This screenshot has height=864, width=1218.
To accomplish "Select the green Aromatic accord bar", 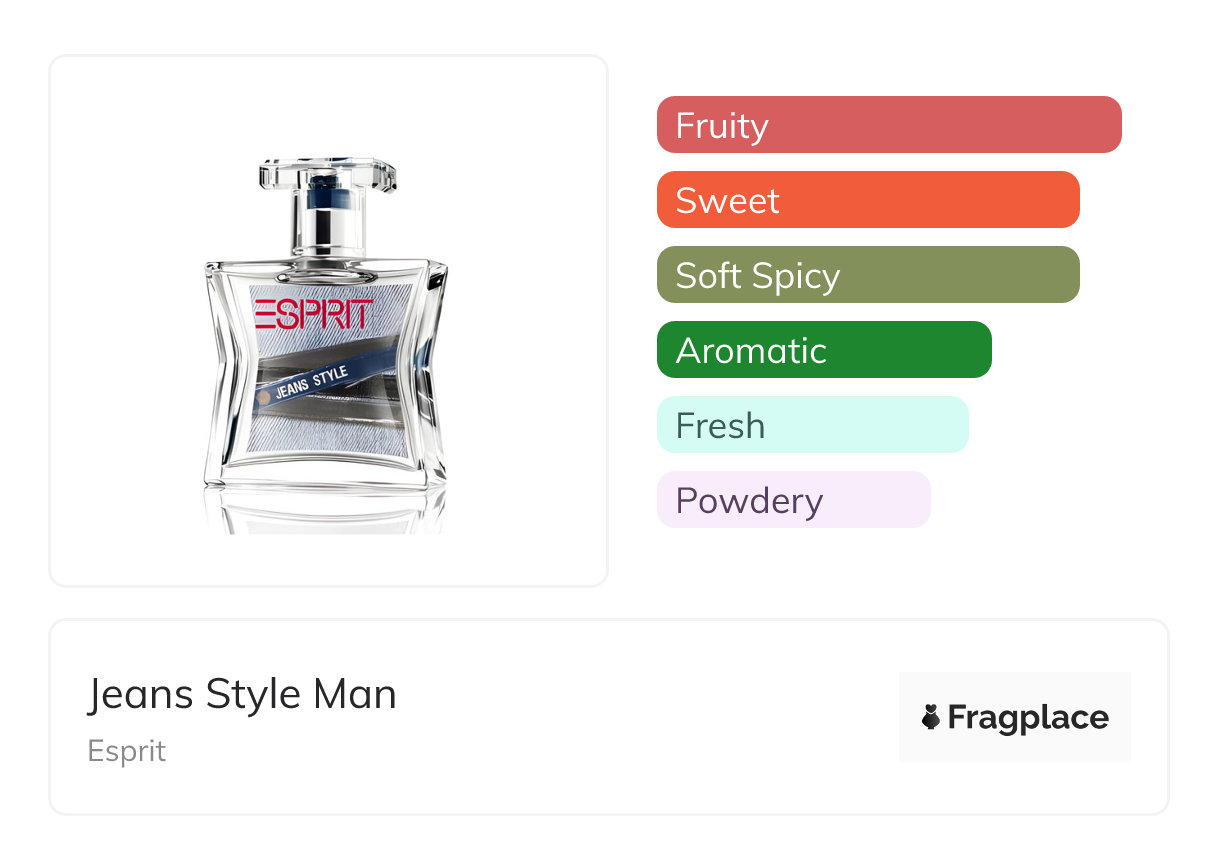I will coord(824,350).
